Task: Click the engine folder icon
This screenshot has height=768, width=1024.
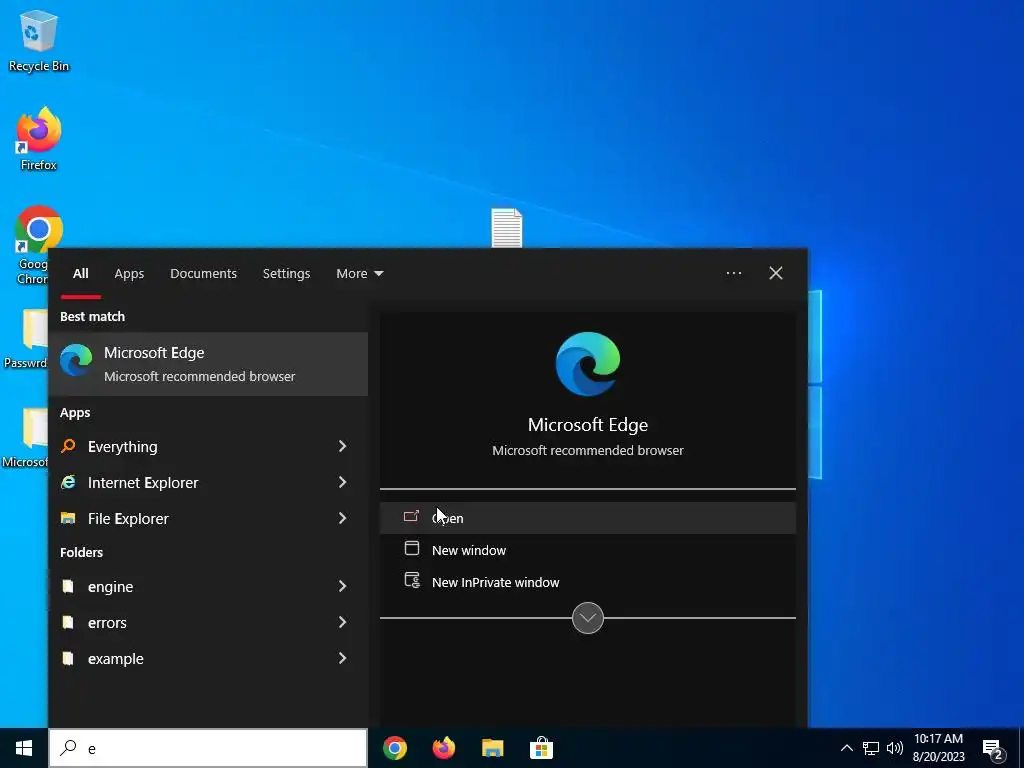Action: click(68, 586)
